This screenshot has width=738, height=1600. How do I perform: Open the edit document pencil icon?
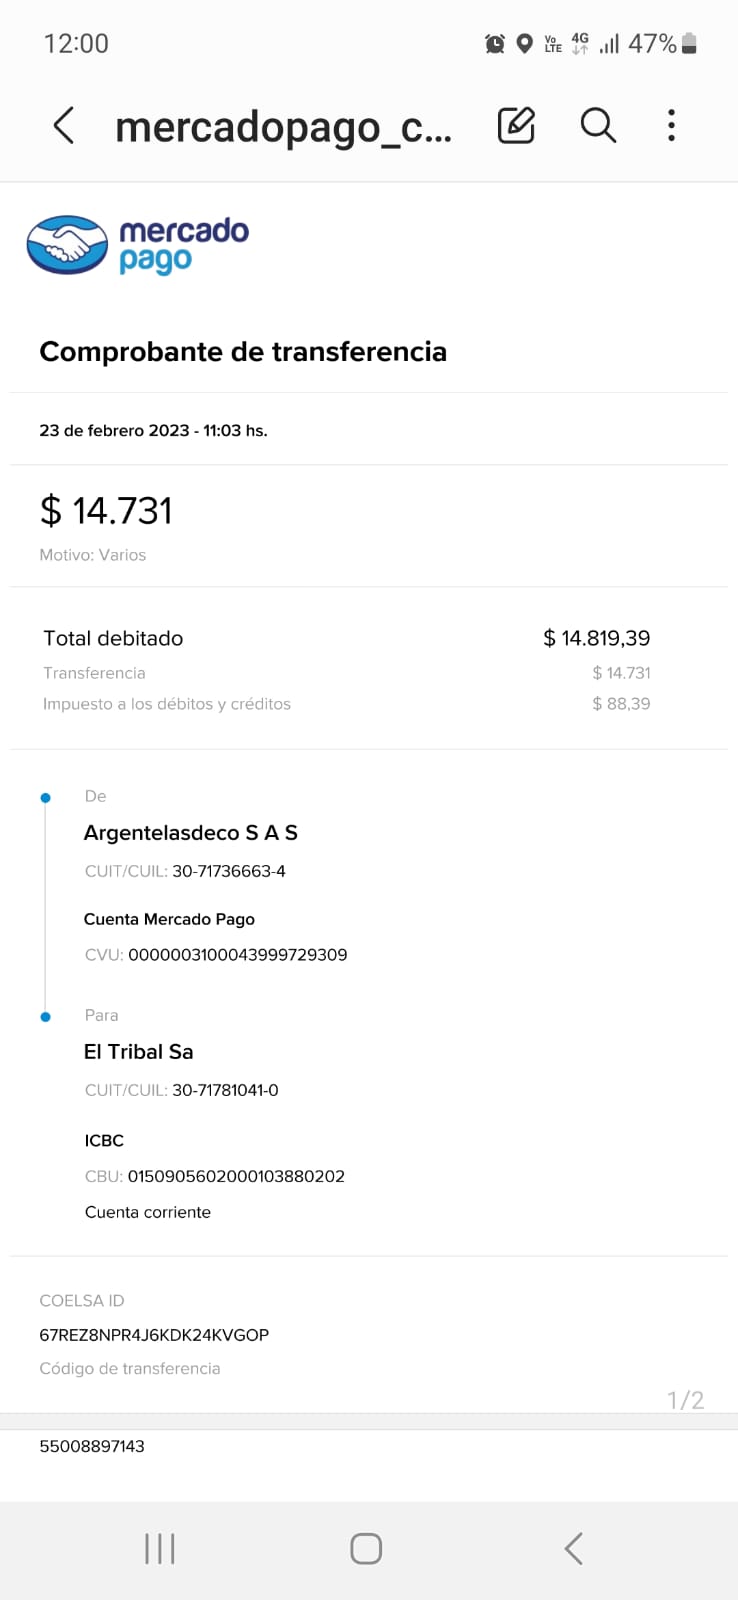[516, 126]
